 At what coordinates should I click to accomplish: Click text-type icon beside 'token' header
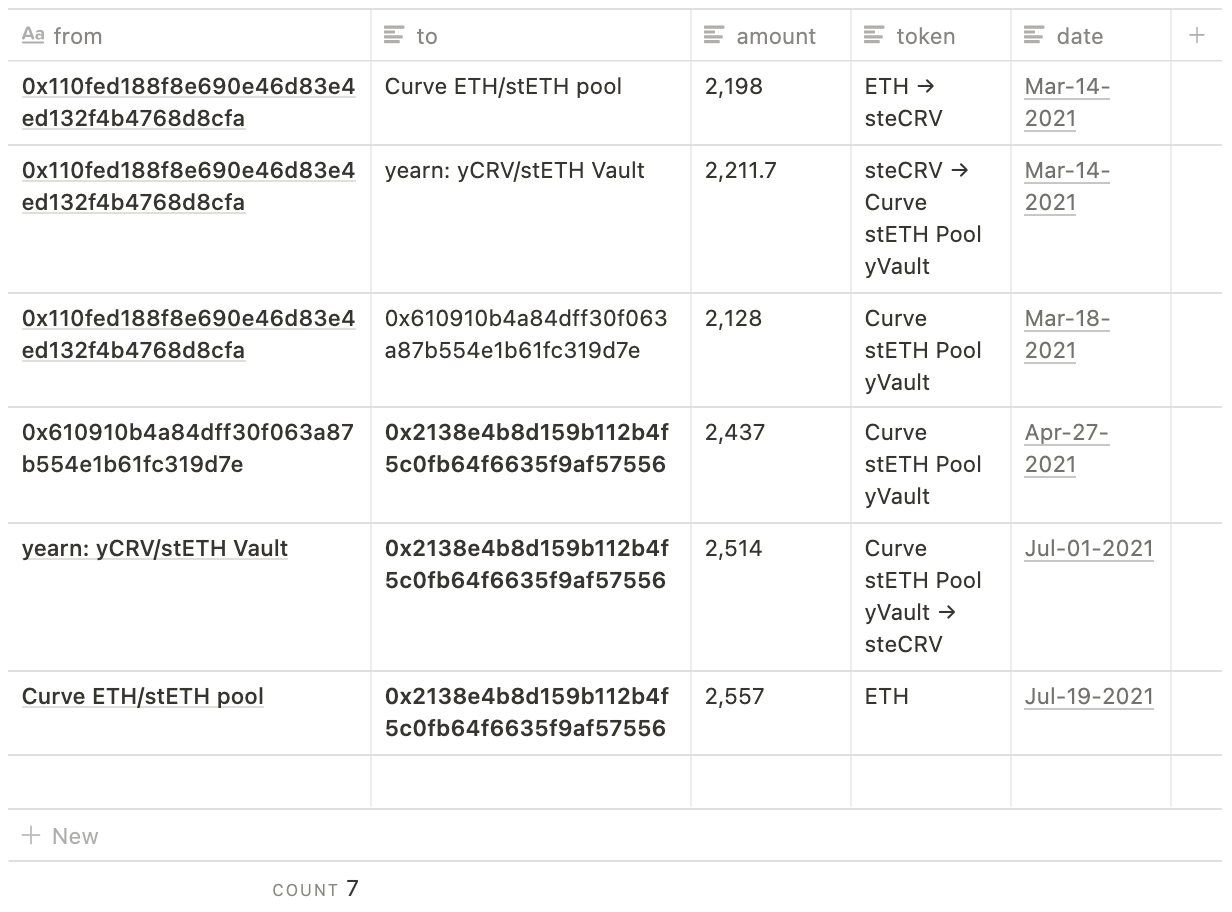(874, 36)
